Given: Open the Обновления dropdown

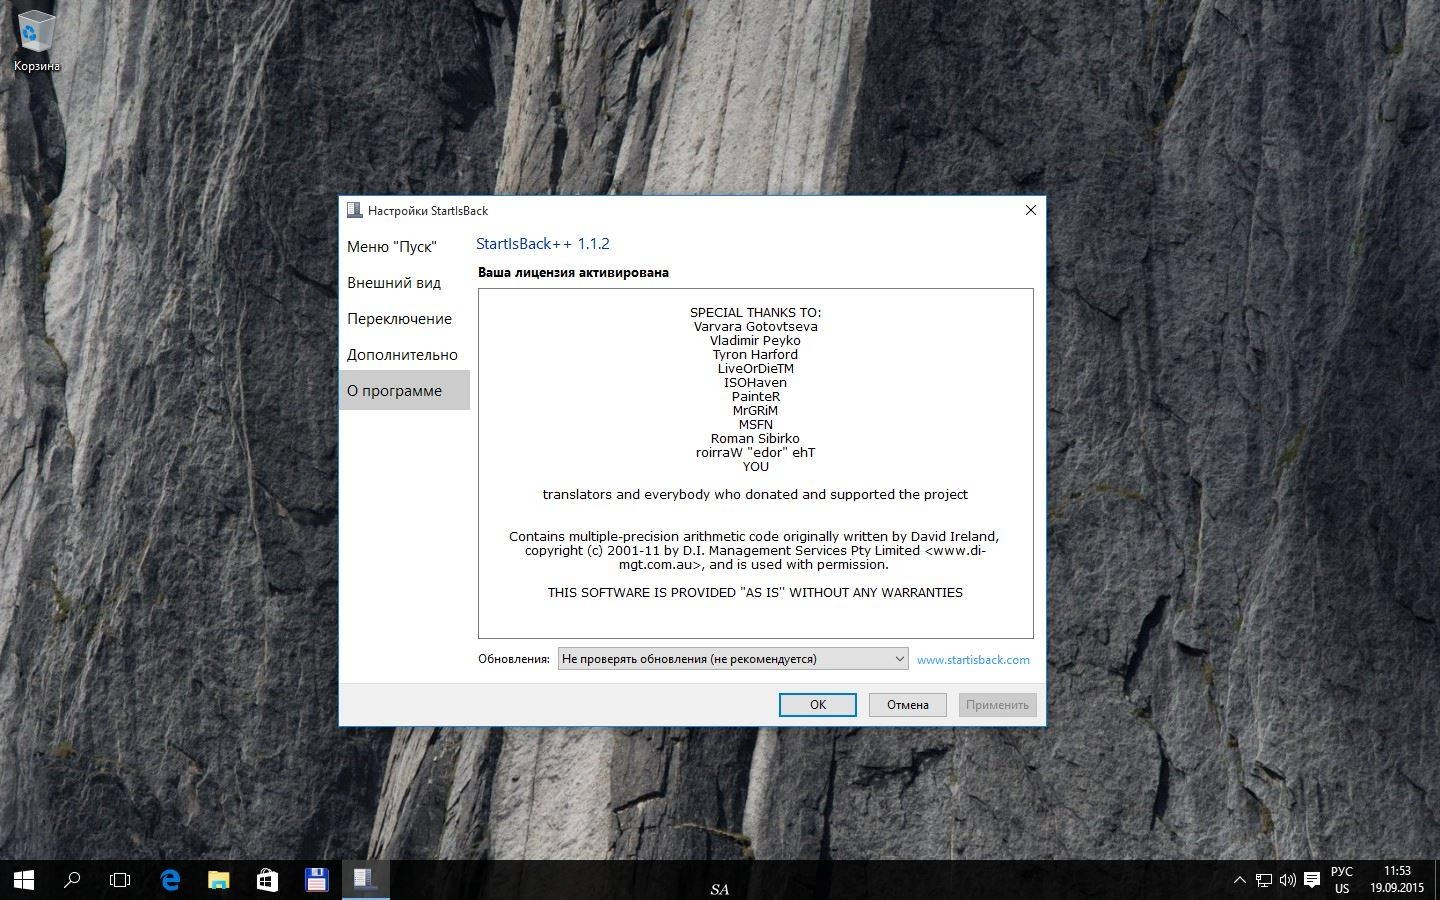Looking at the screenshot, I should pyautogui.click(x=733, y=659).
